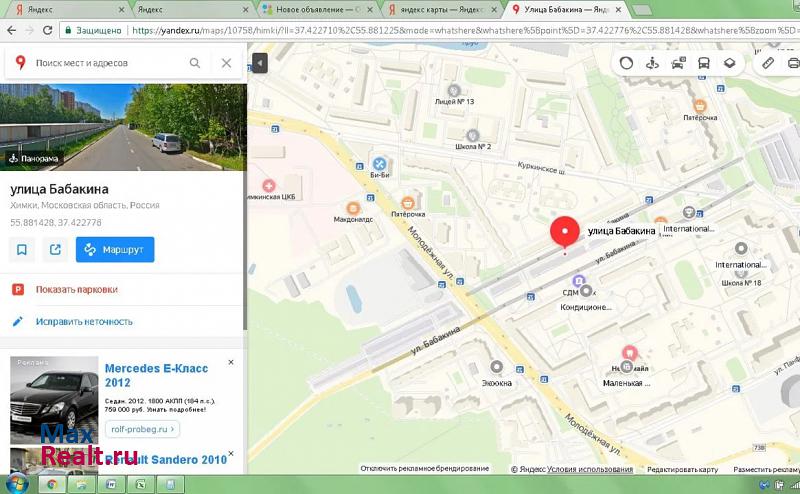Show parking cameras layer icon
The height and width of the screenshot is (494, 800).
pyautogui.click(x=678, y=62)
